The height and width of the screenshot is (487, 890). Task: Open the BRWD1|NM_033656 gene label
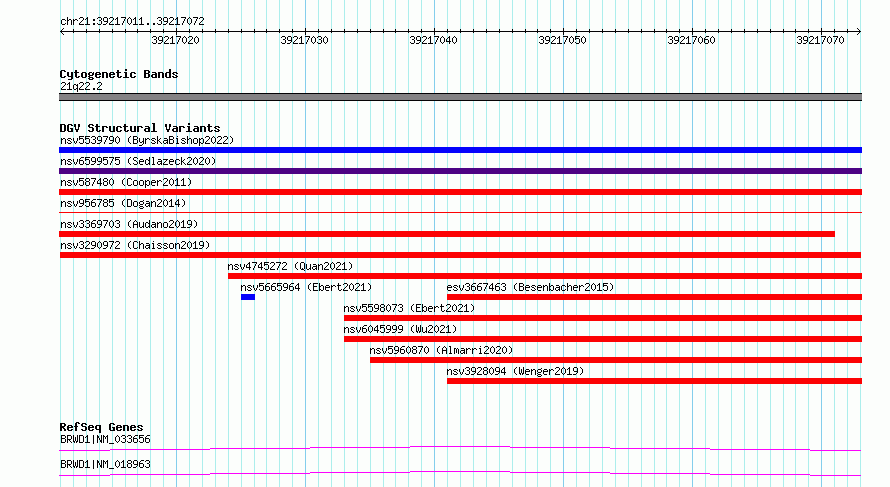pos(105,439)
